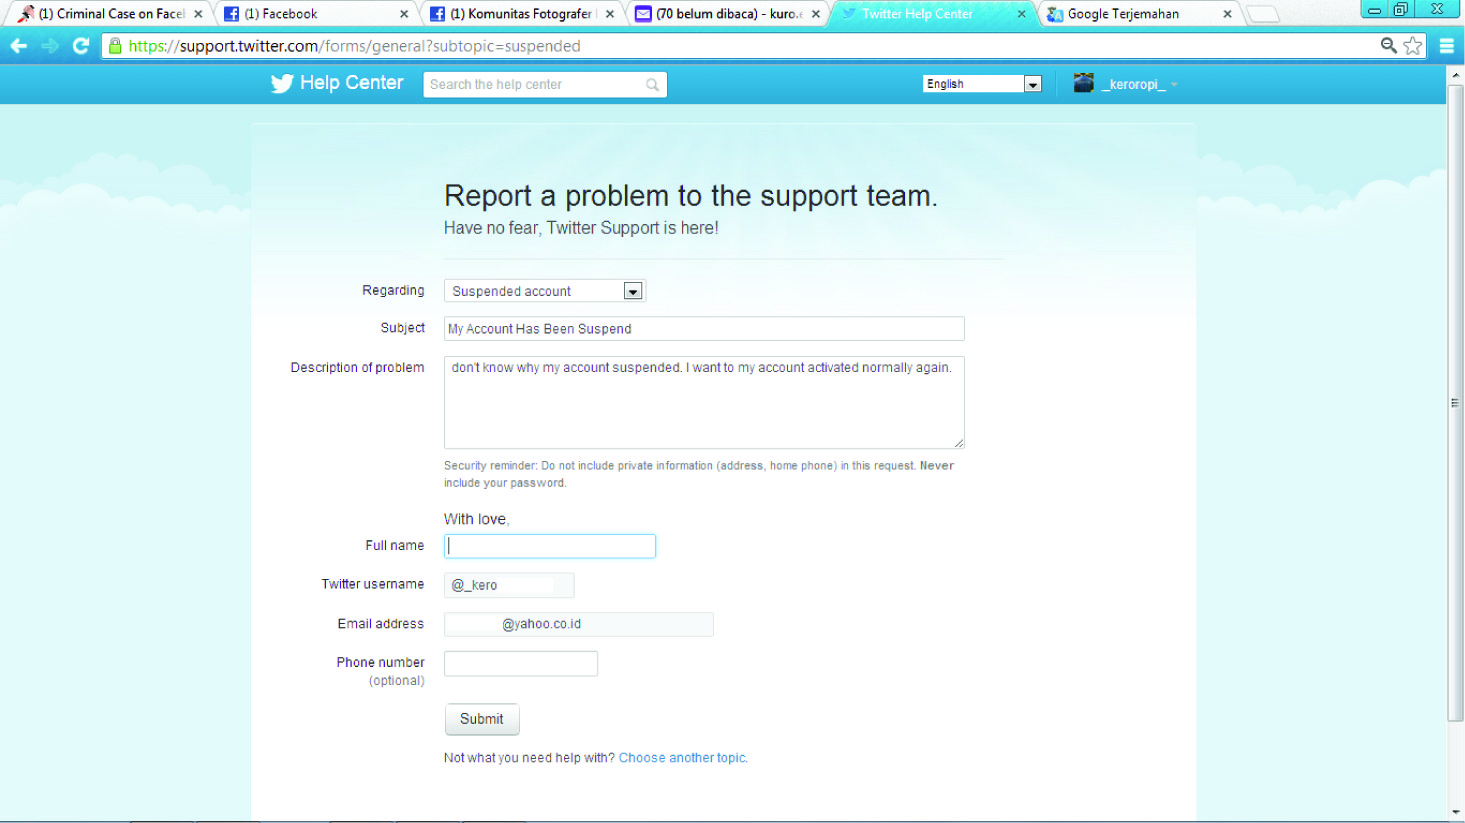Click the scrollbar down arrow
The width and height of the screenshot is (1465, 823).
click(1455, 813)
